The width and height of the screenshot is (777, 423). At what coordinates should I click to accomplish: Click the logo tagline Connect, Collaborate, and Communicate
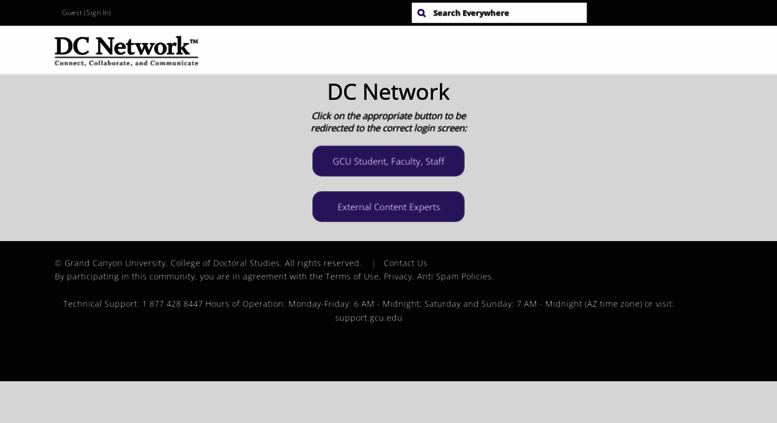pyautogui.click(x=126, y=63)
